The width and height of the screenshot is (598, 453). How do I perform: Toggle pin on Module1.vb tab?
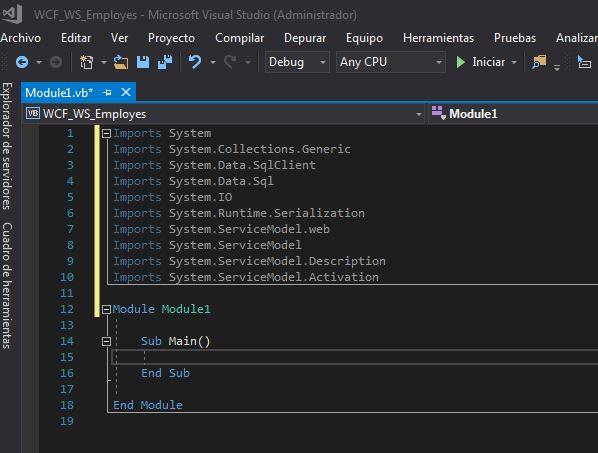click(x=107, y=92)
